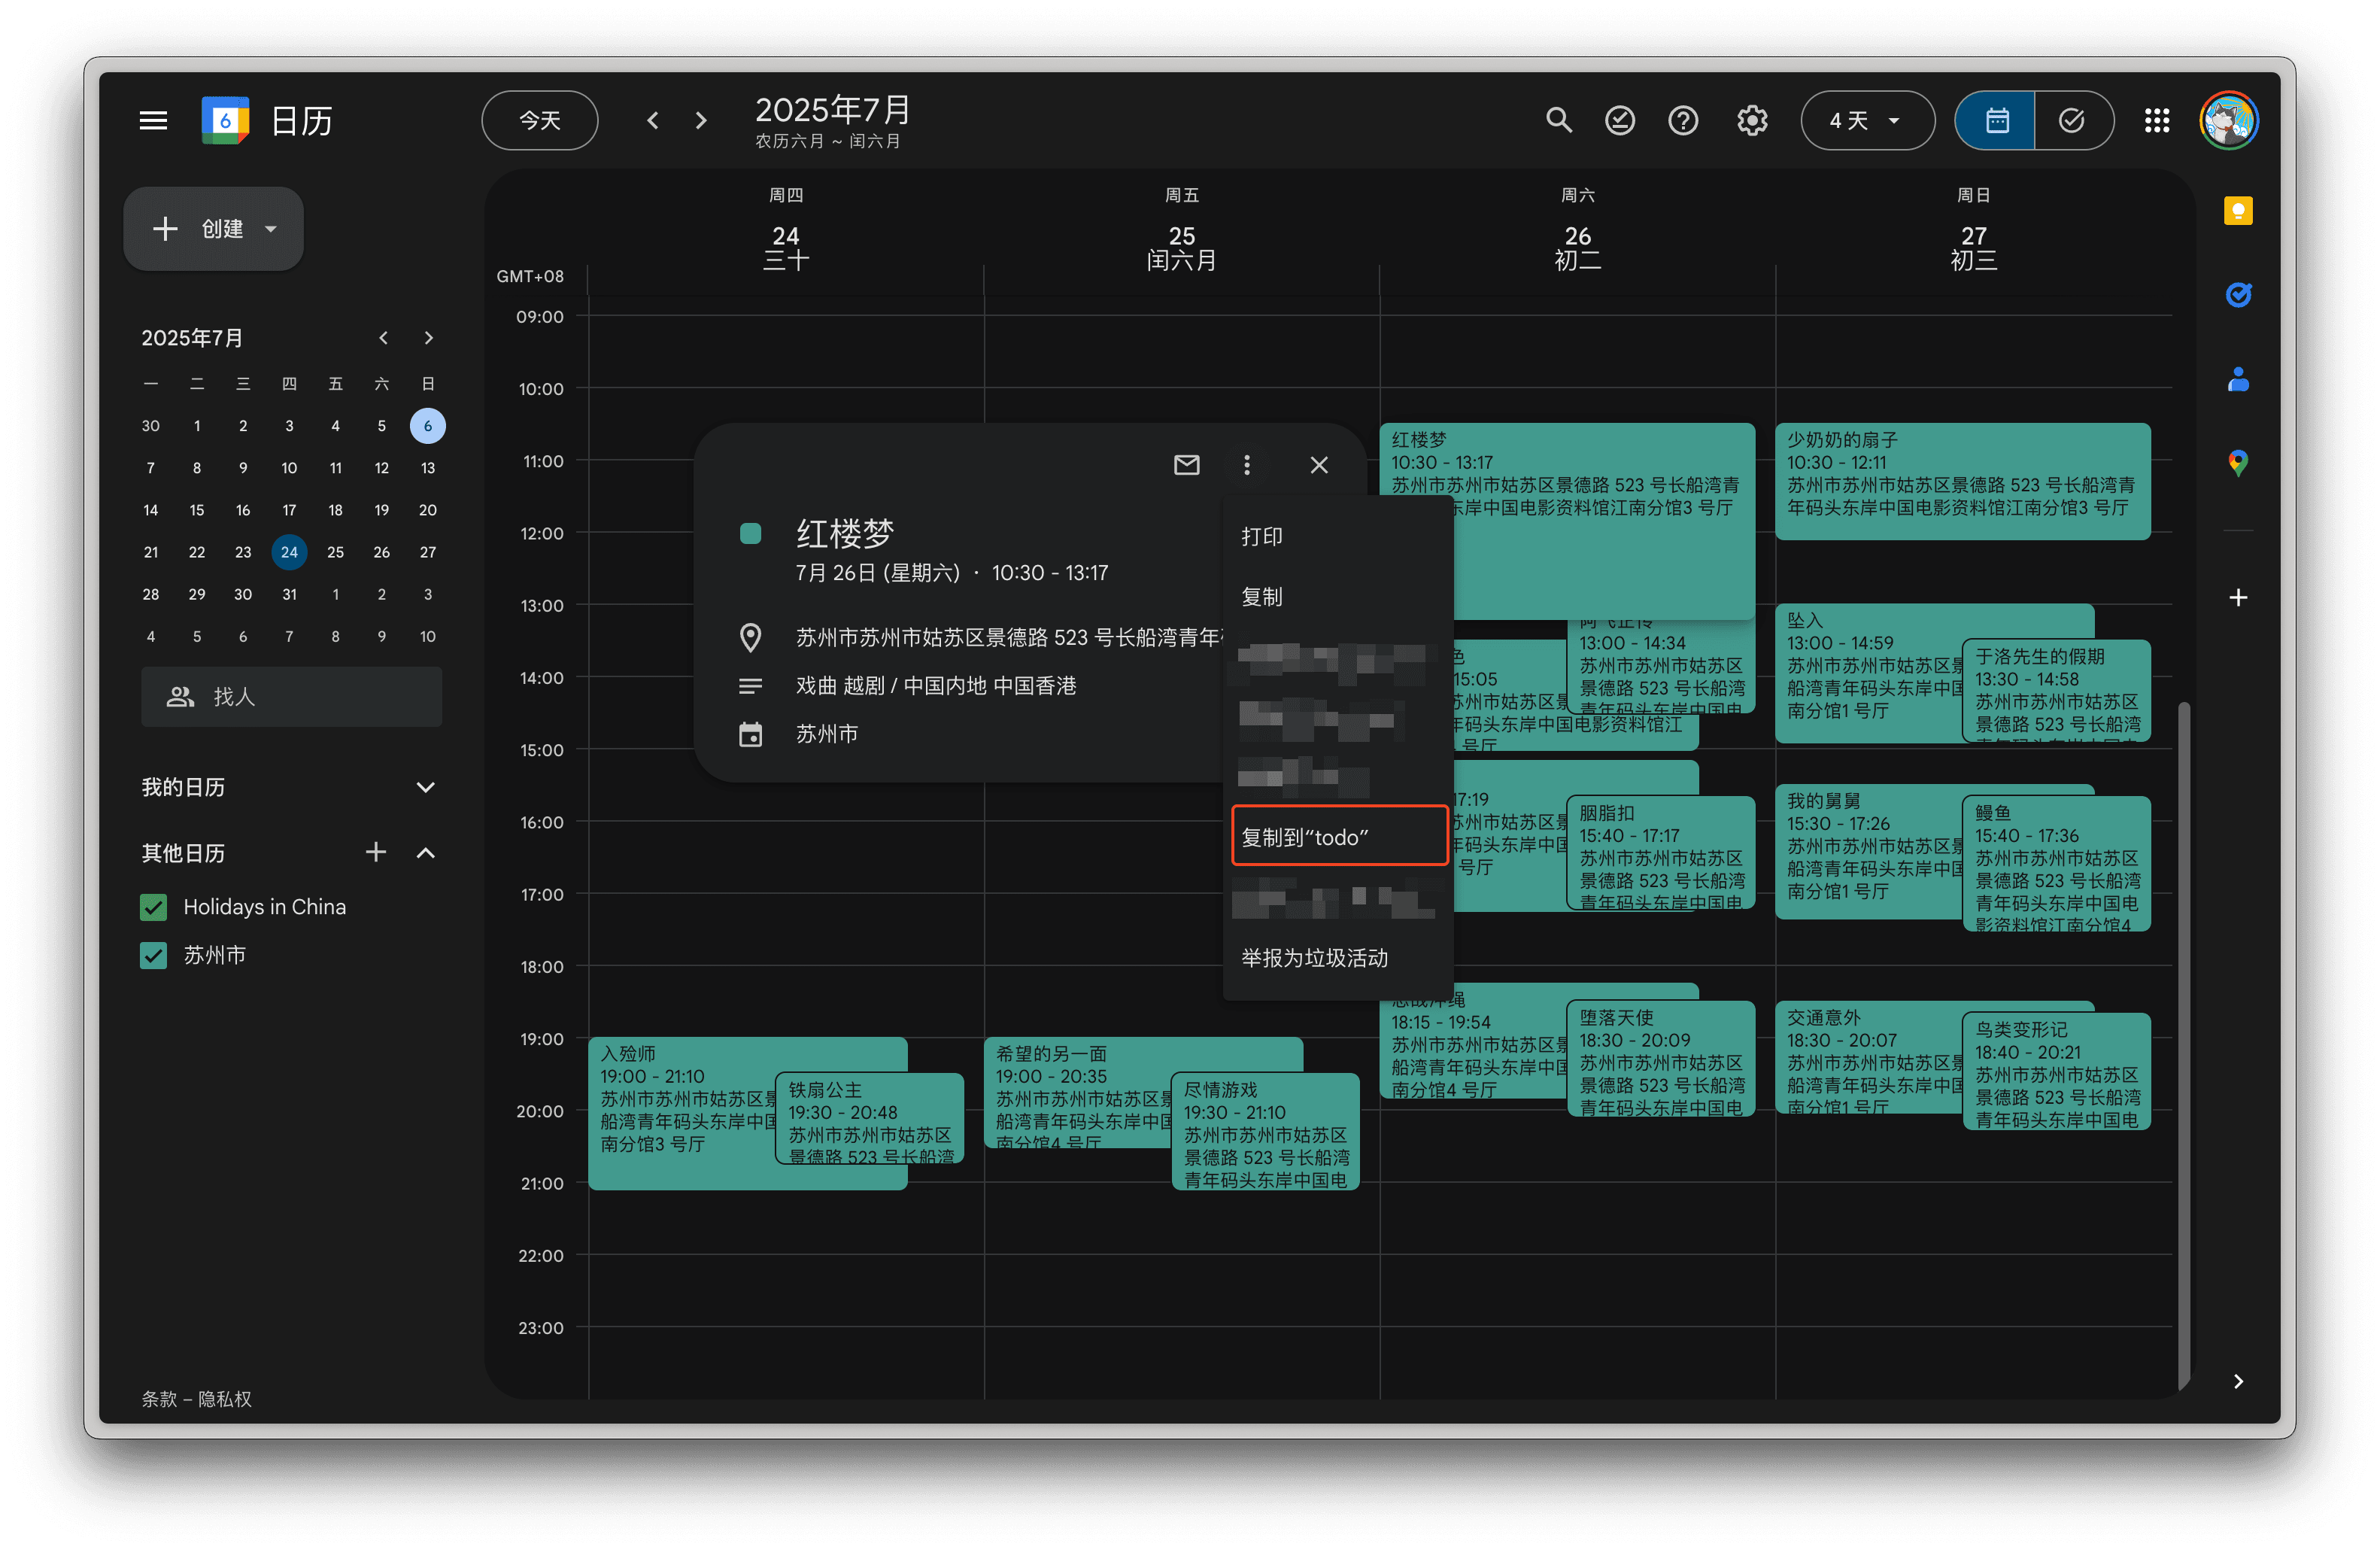This screenshot has height=1550, width=2380.
Task: Collapse the 其他日历 section
Action: (x=425, y=853)
